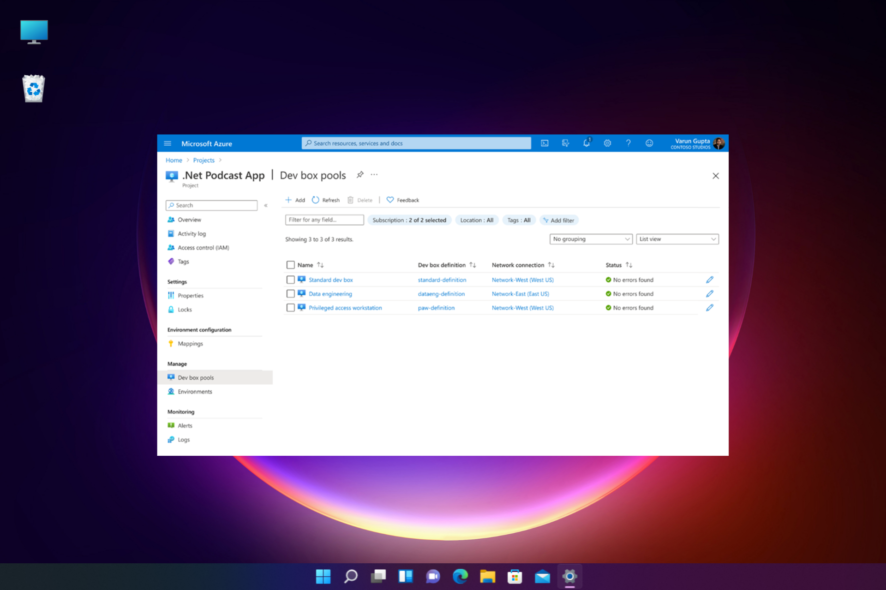This screenshot has width=886, height=590.
Task: Sort by Dev box definition column
Action: [472, 265]
